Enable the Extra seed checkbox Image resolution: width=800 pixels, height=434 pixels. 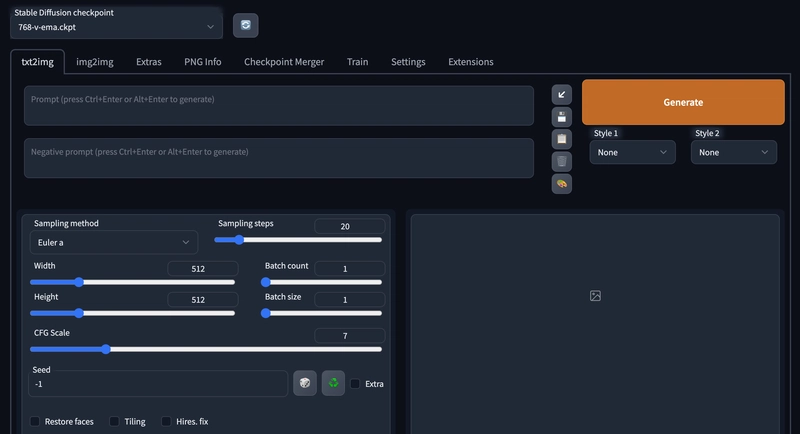(x=355, y=384)
